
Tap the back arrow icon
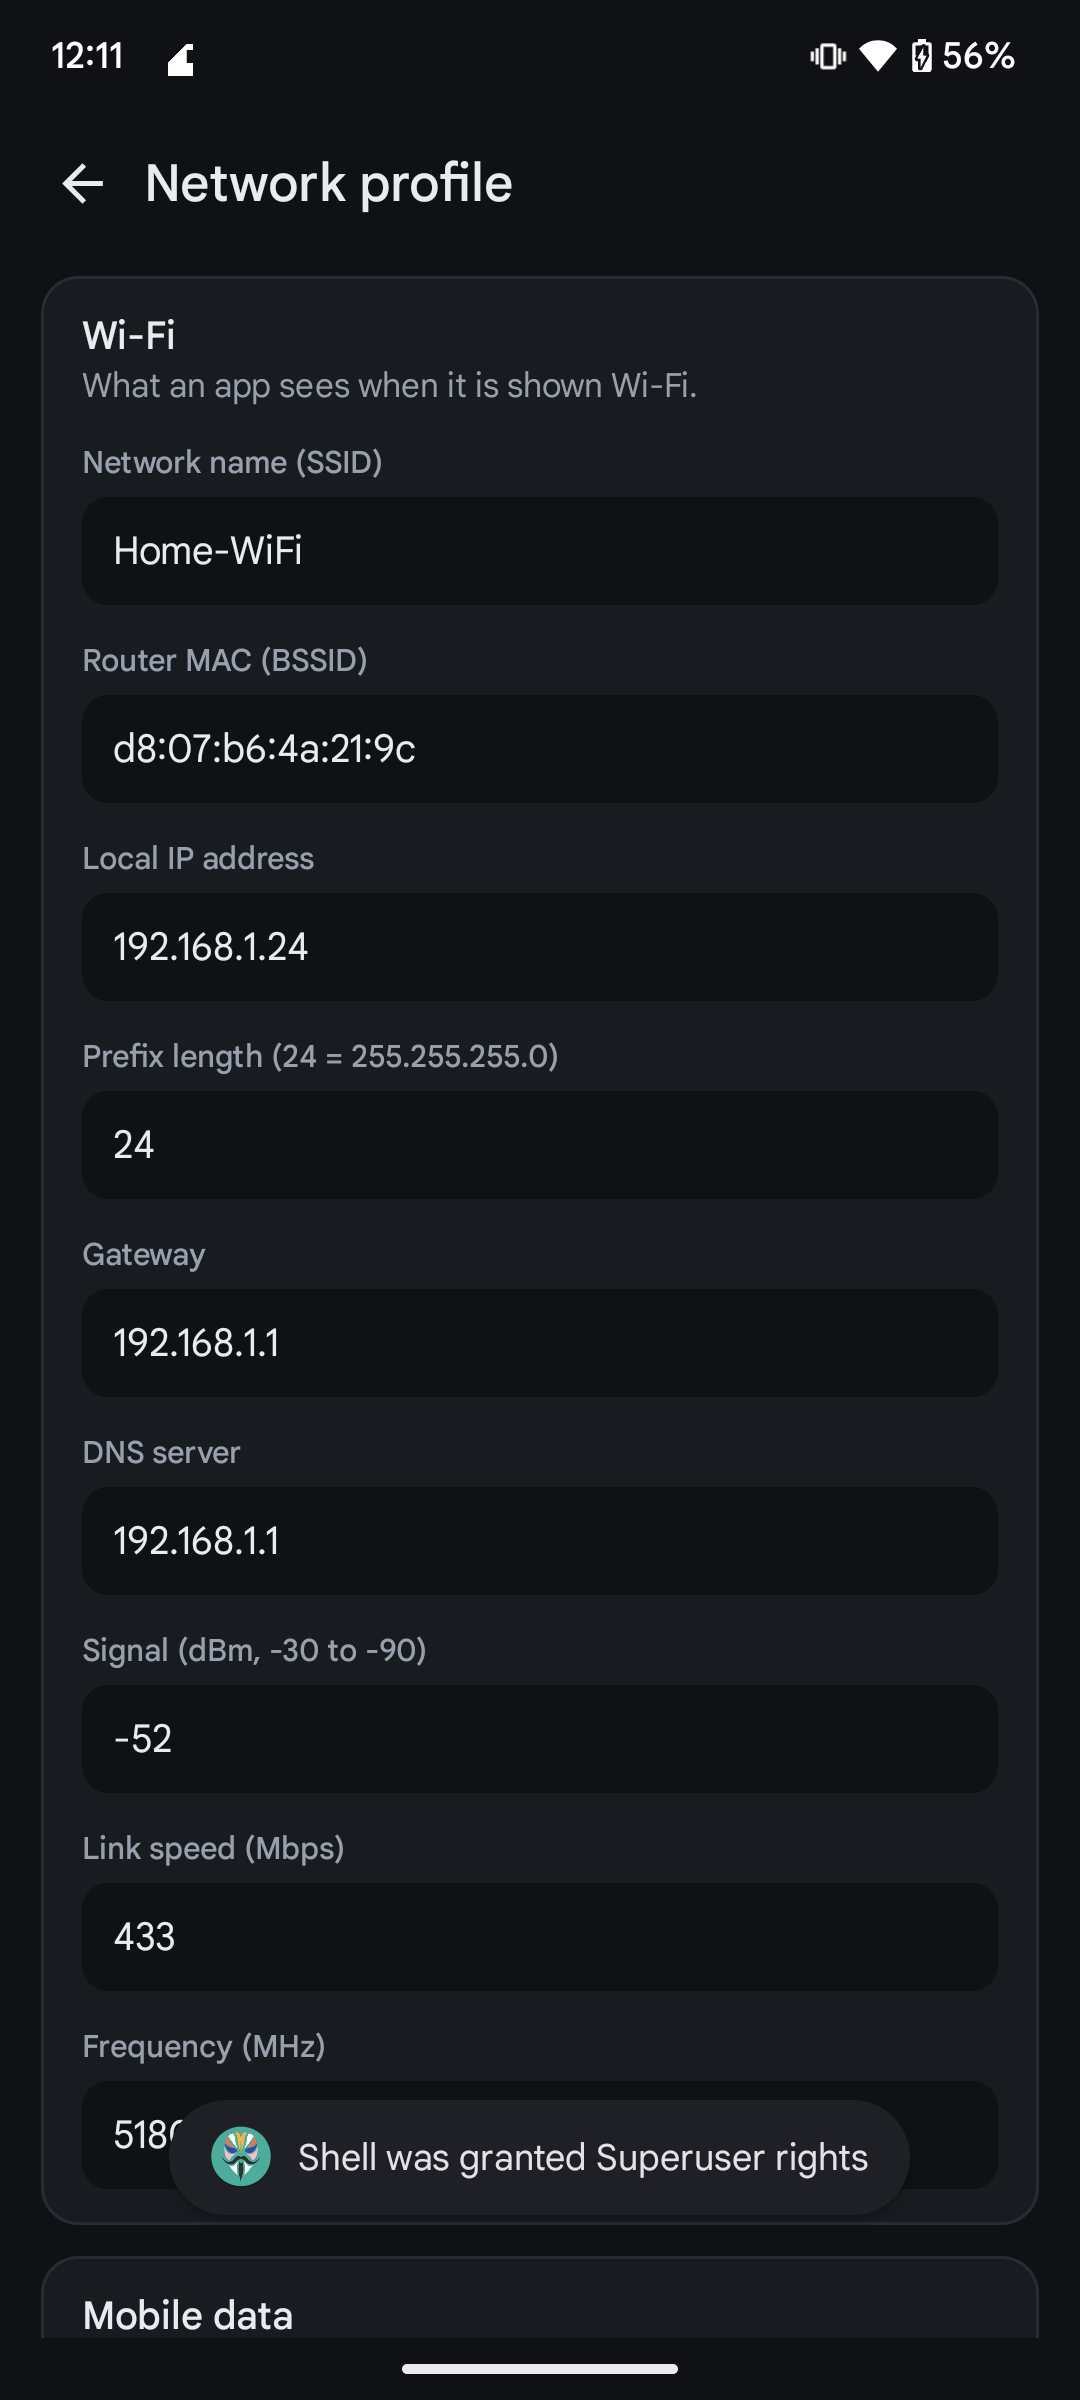82,184
